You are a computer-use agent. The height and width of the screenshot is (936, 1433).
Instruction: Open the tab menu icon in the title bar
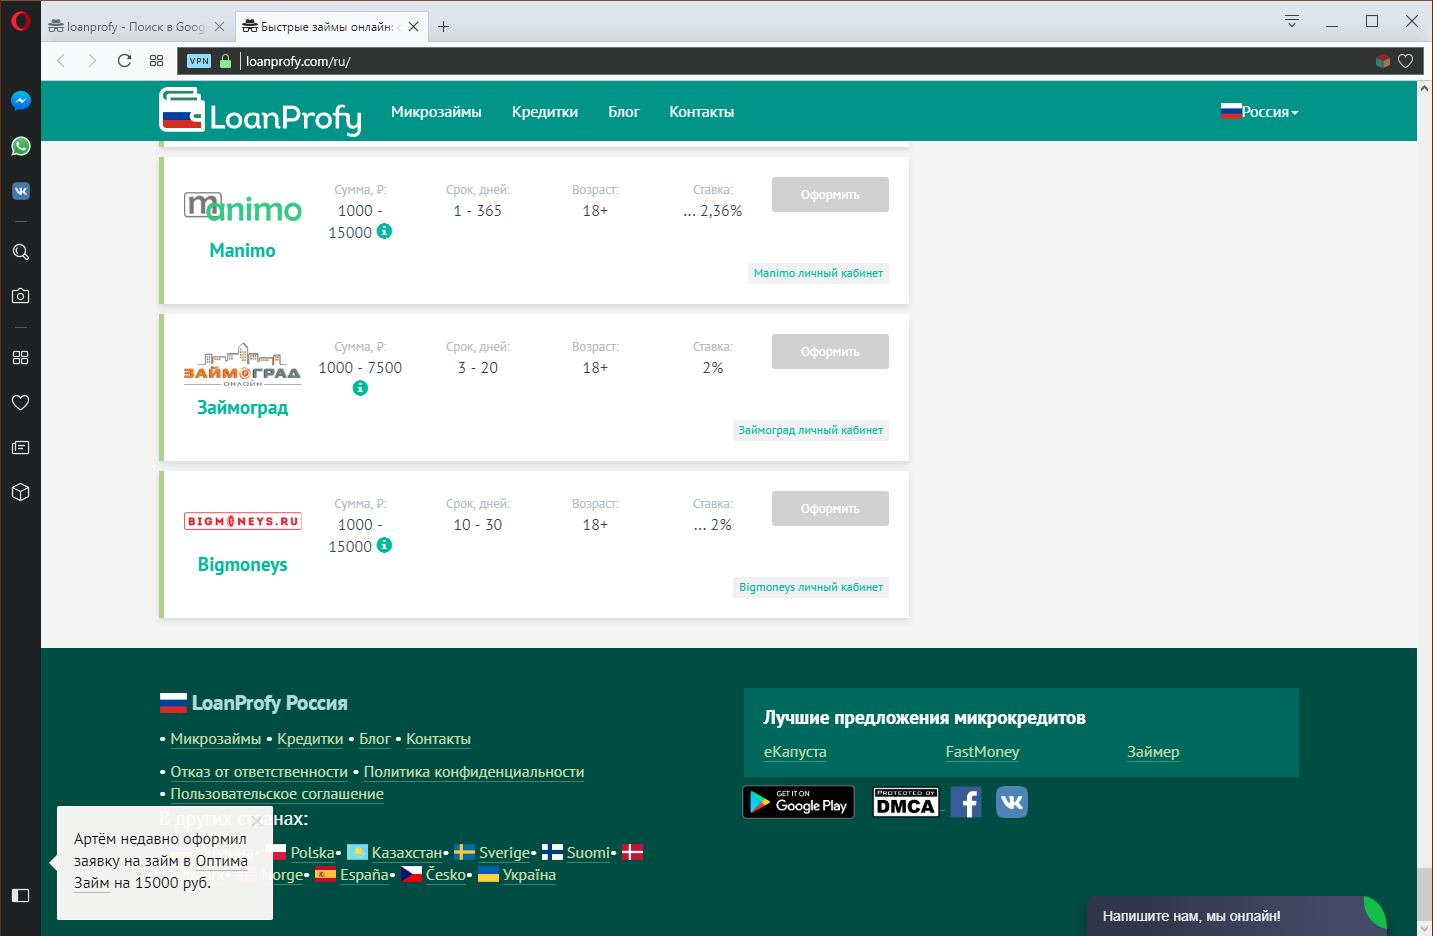(1292, 21)
